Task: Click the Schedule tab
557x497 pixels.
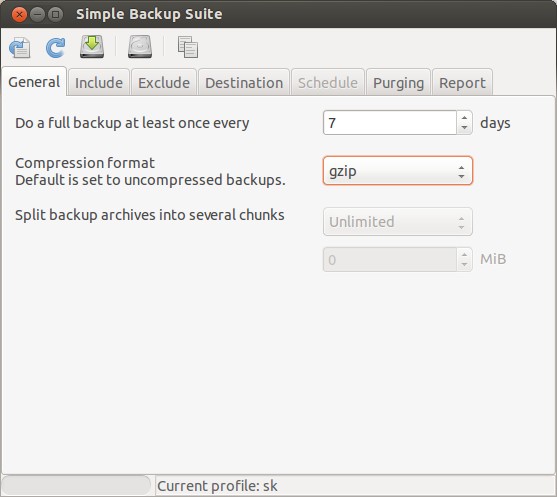Action: pos(328,83)
